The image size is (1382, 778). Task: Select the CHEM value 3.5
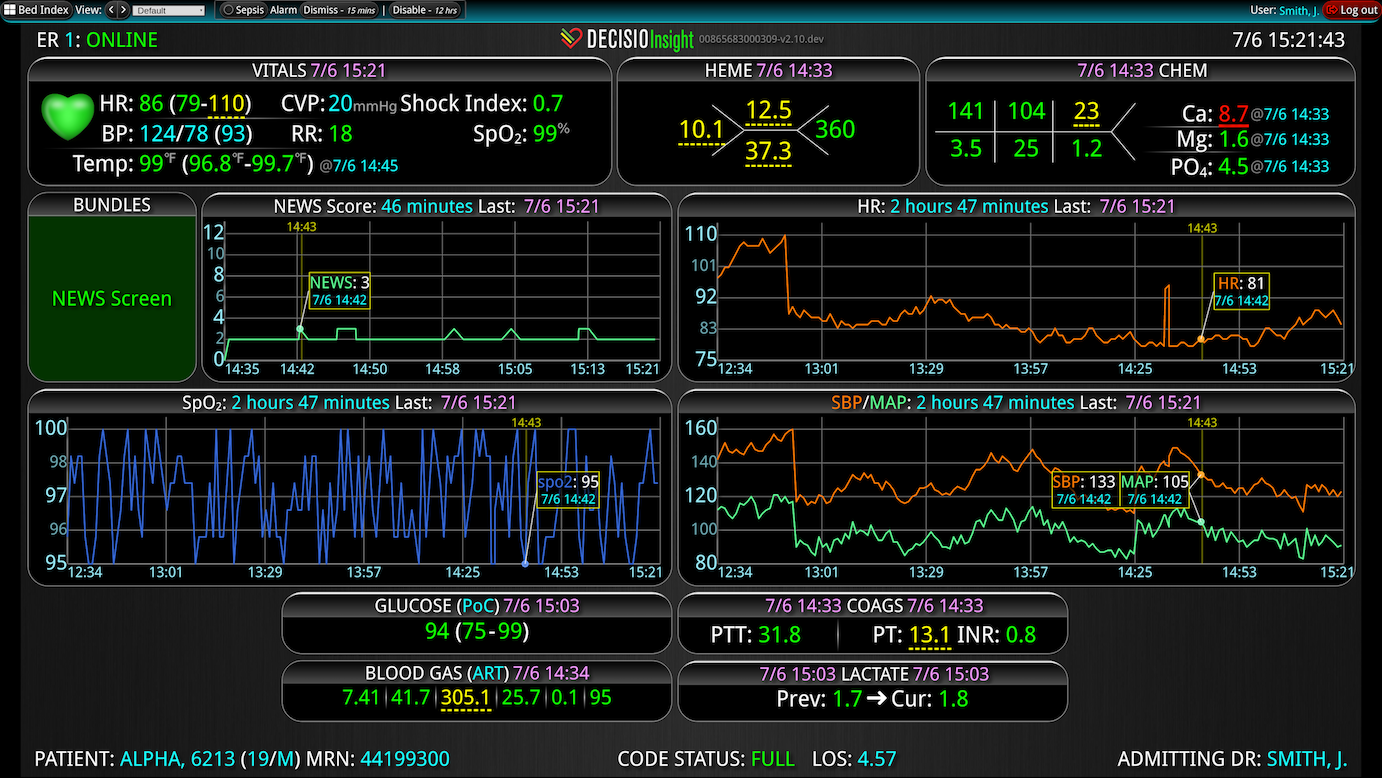(966, 149)
